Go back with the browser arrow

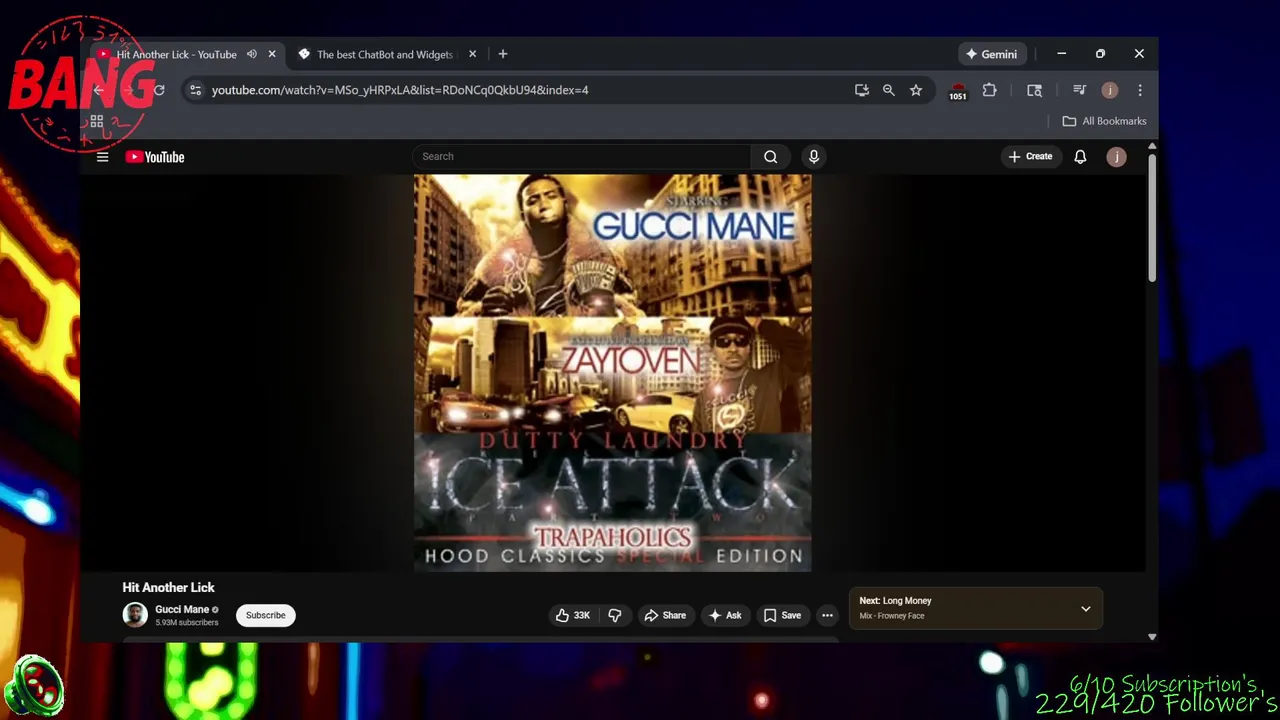pos(98,90)
